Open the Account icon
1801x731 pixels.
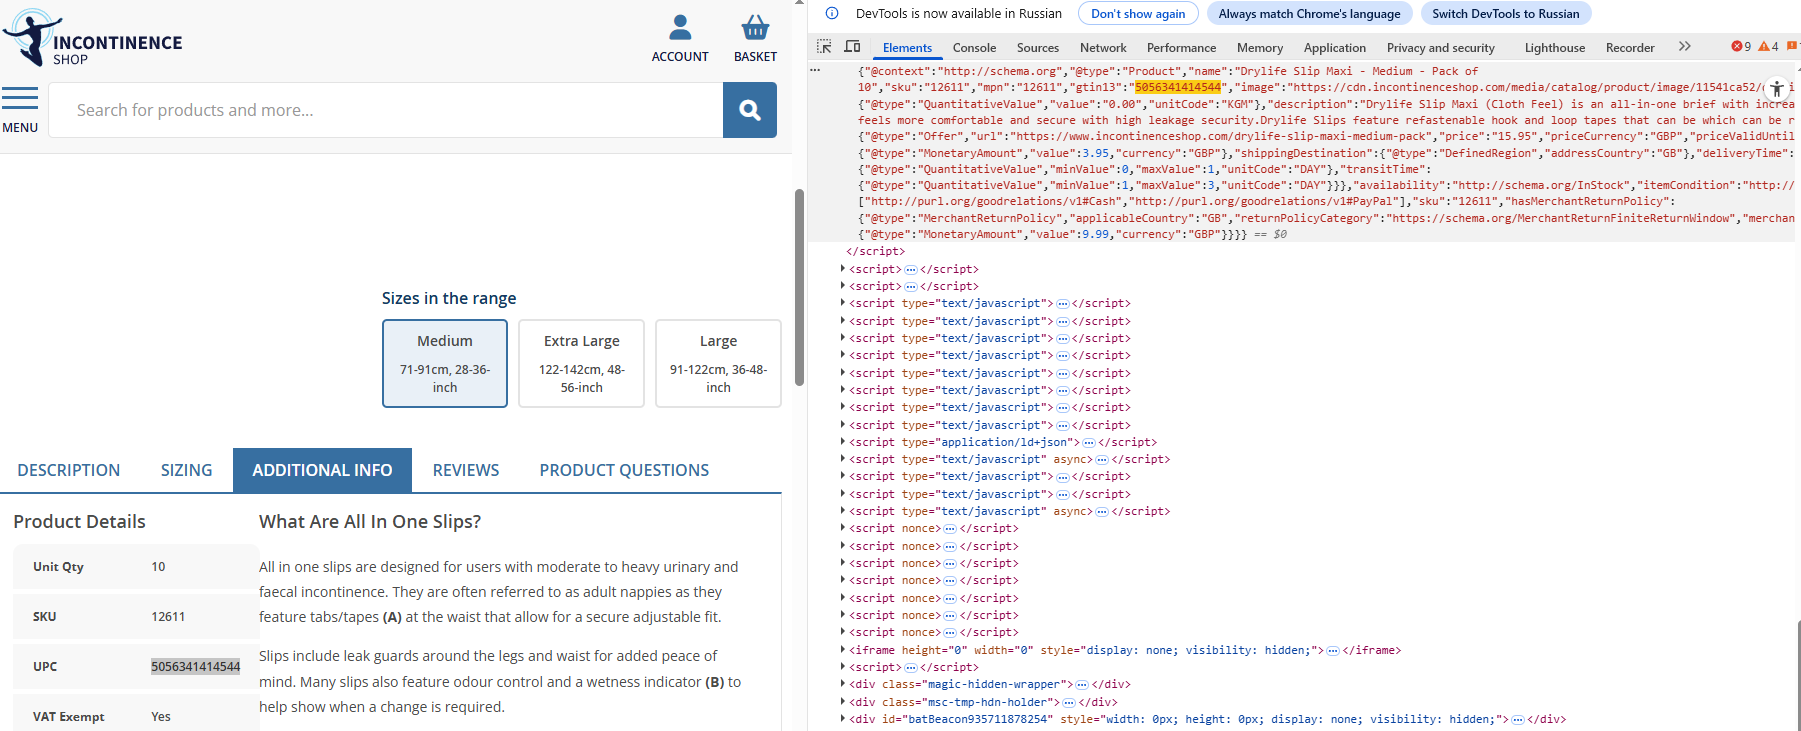pos(680,38)
